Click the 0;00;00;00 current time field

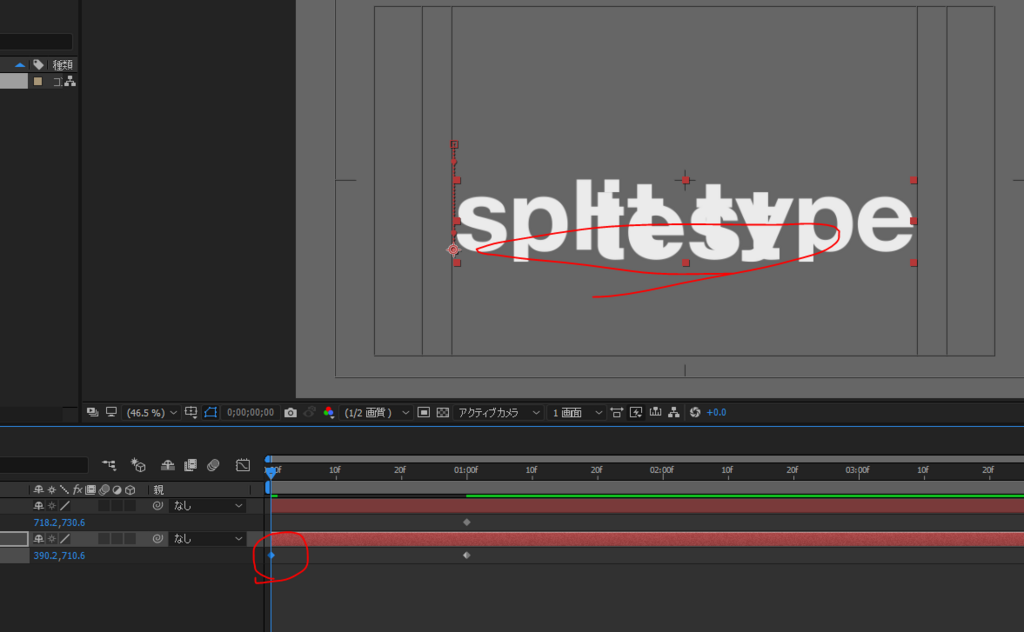250,413
